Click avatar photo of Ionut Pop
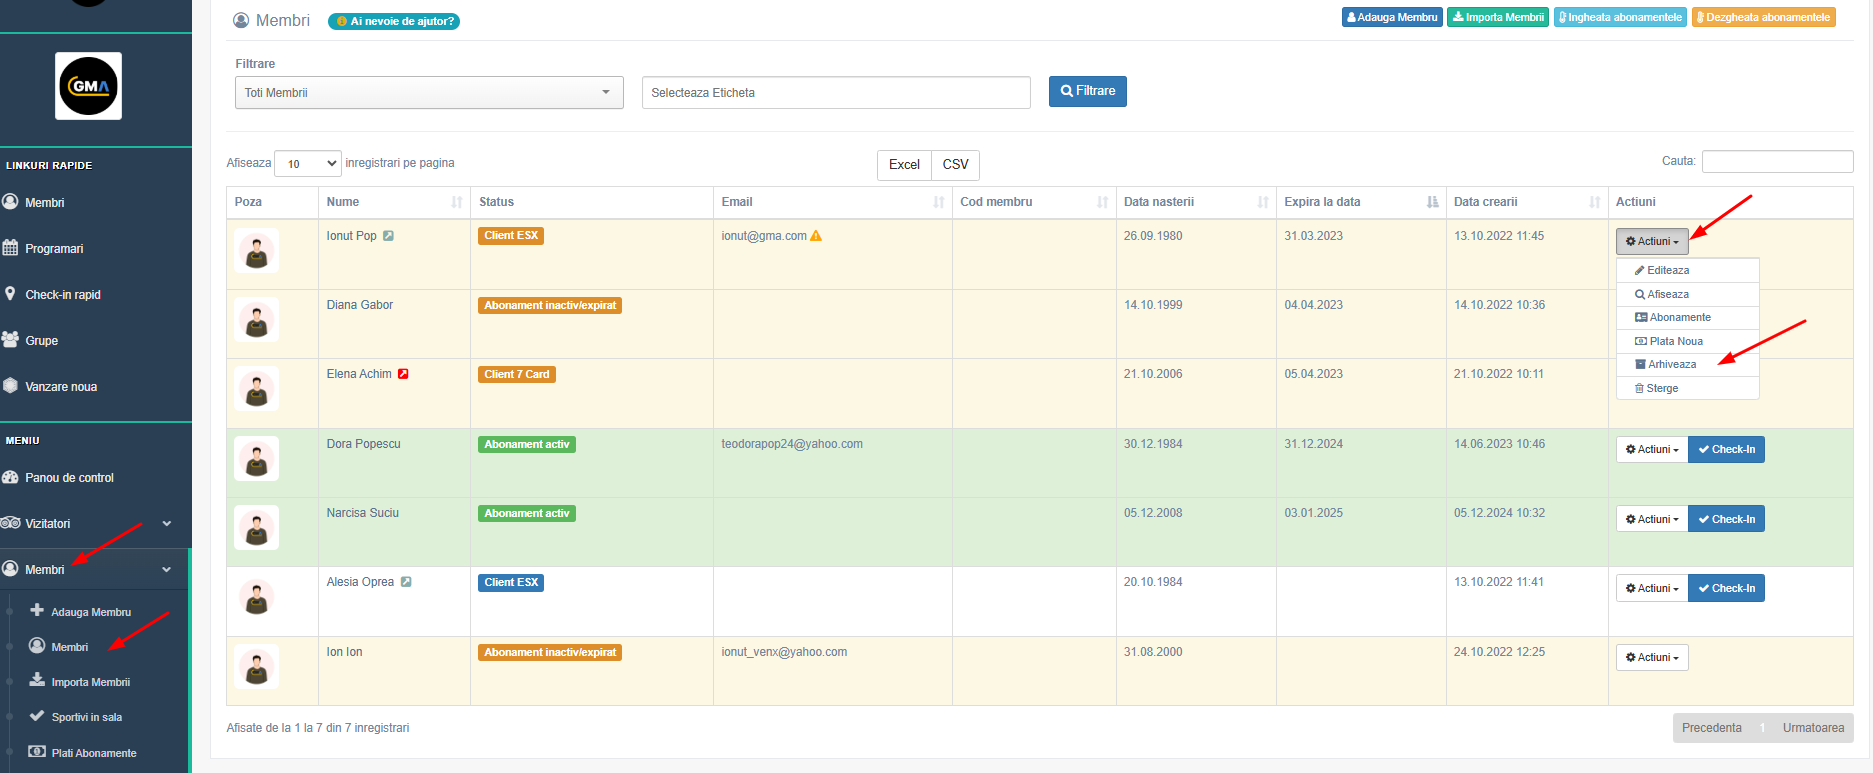1873x773 pixels. (x=257, y=251)
